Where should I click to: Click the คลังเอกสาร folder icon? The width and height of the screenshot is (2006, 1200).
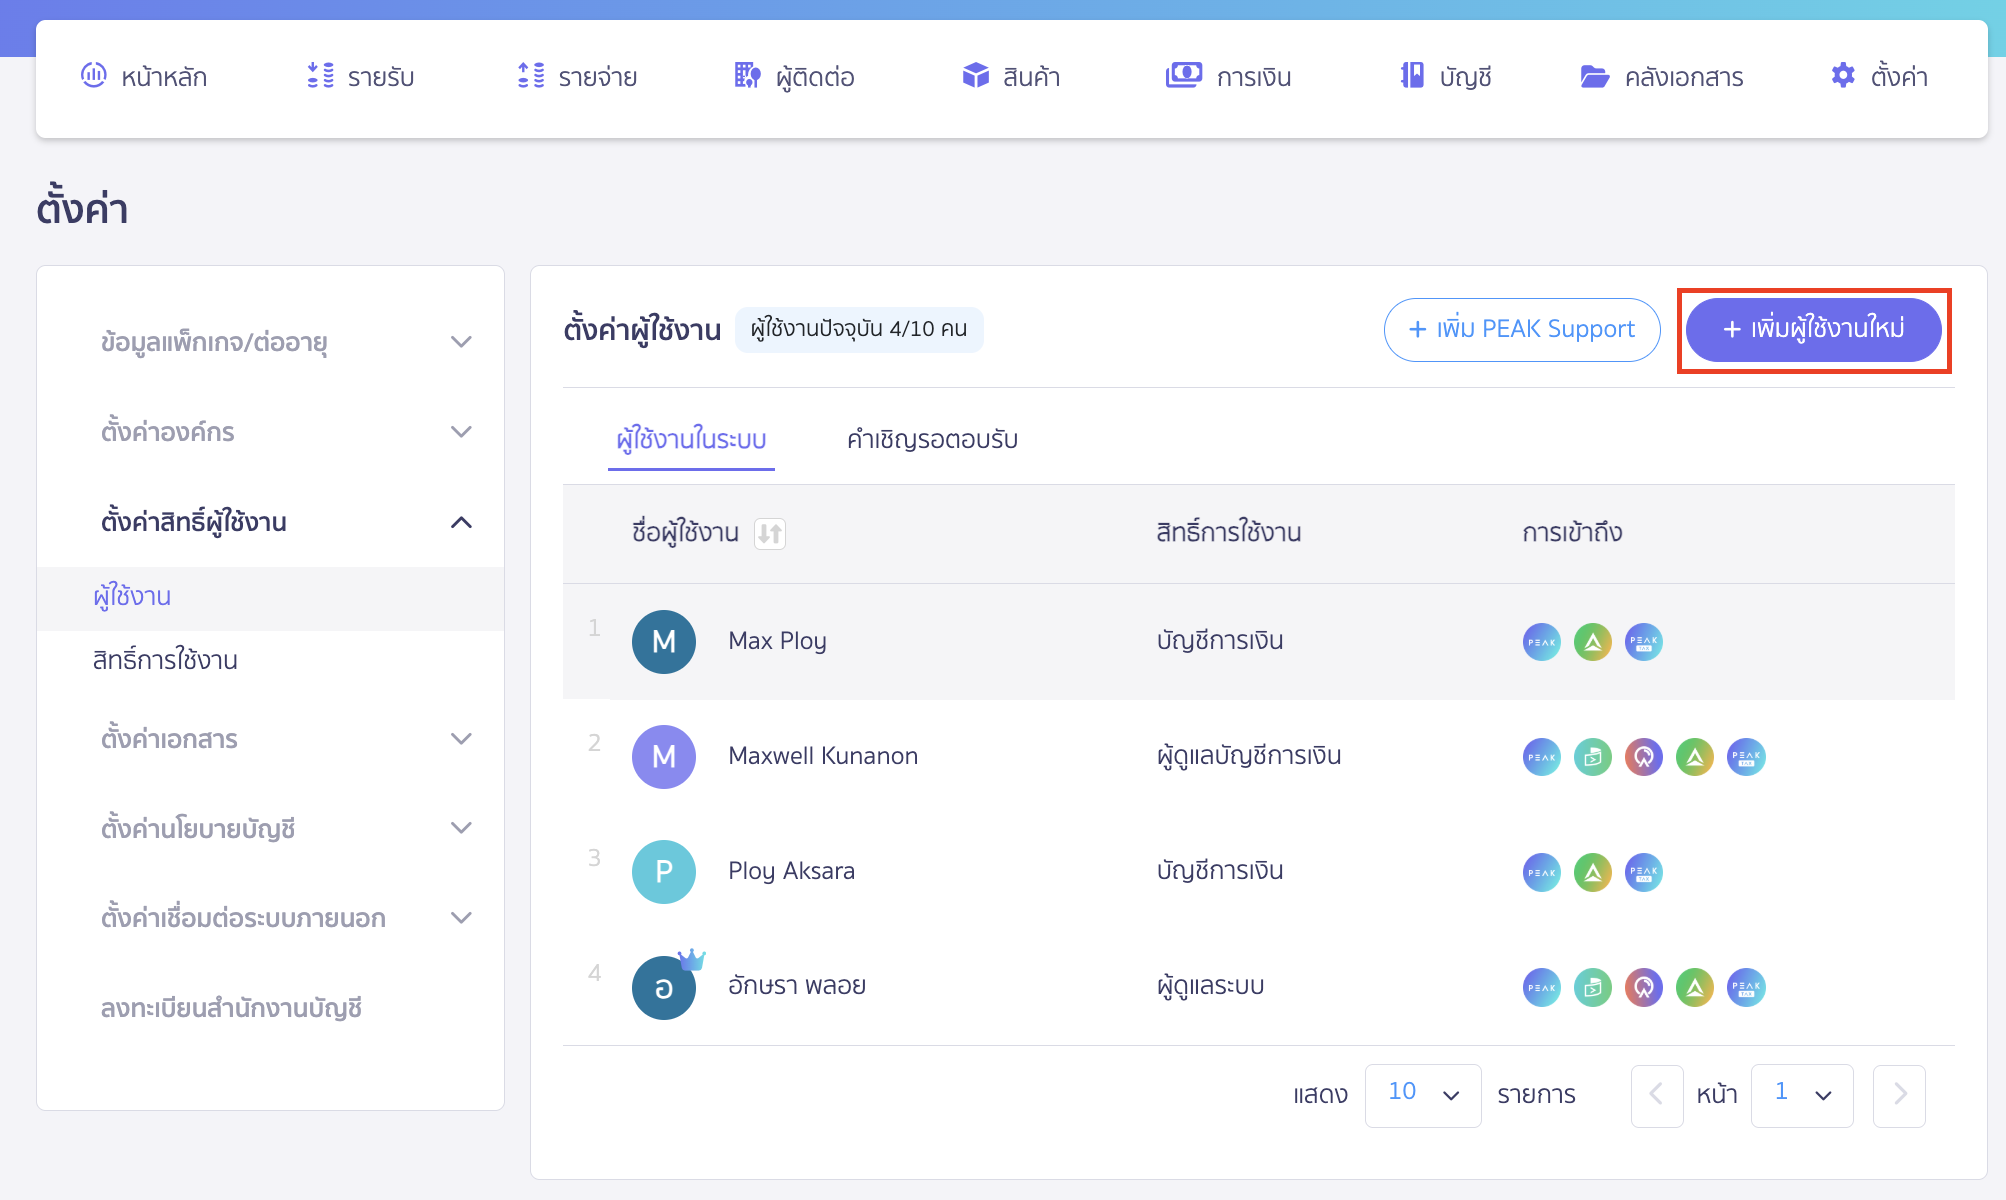[1594, 76]
